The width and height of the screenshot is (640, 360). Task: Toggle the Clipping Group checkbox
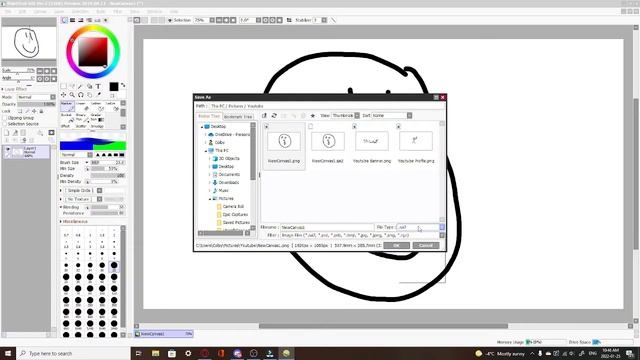click(4, 118)
